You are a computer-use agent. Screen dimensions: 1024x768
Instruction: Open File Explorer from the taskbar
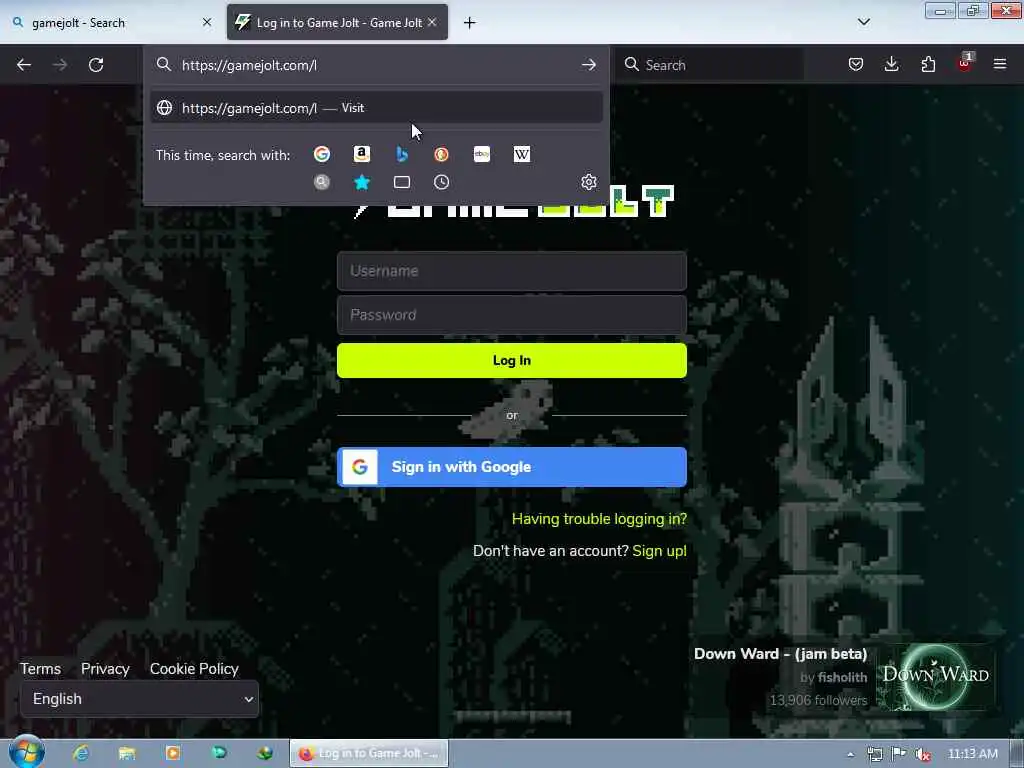point(127,753)
